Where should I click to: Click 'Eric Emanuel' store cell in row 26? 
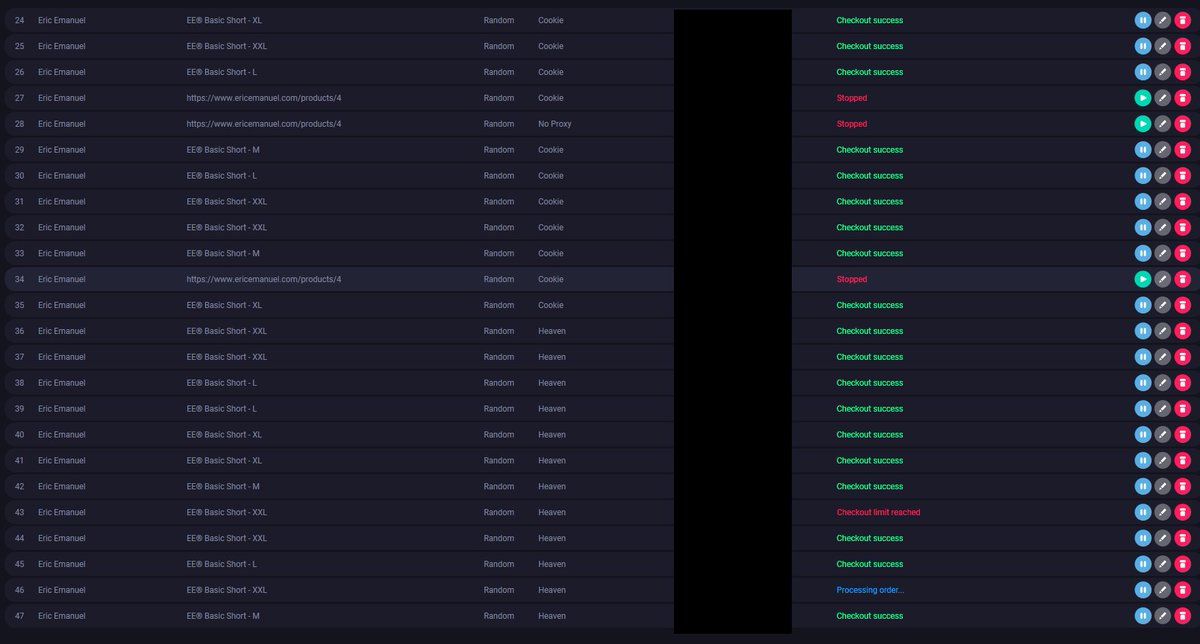[x=62, y=72]
